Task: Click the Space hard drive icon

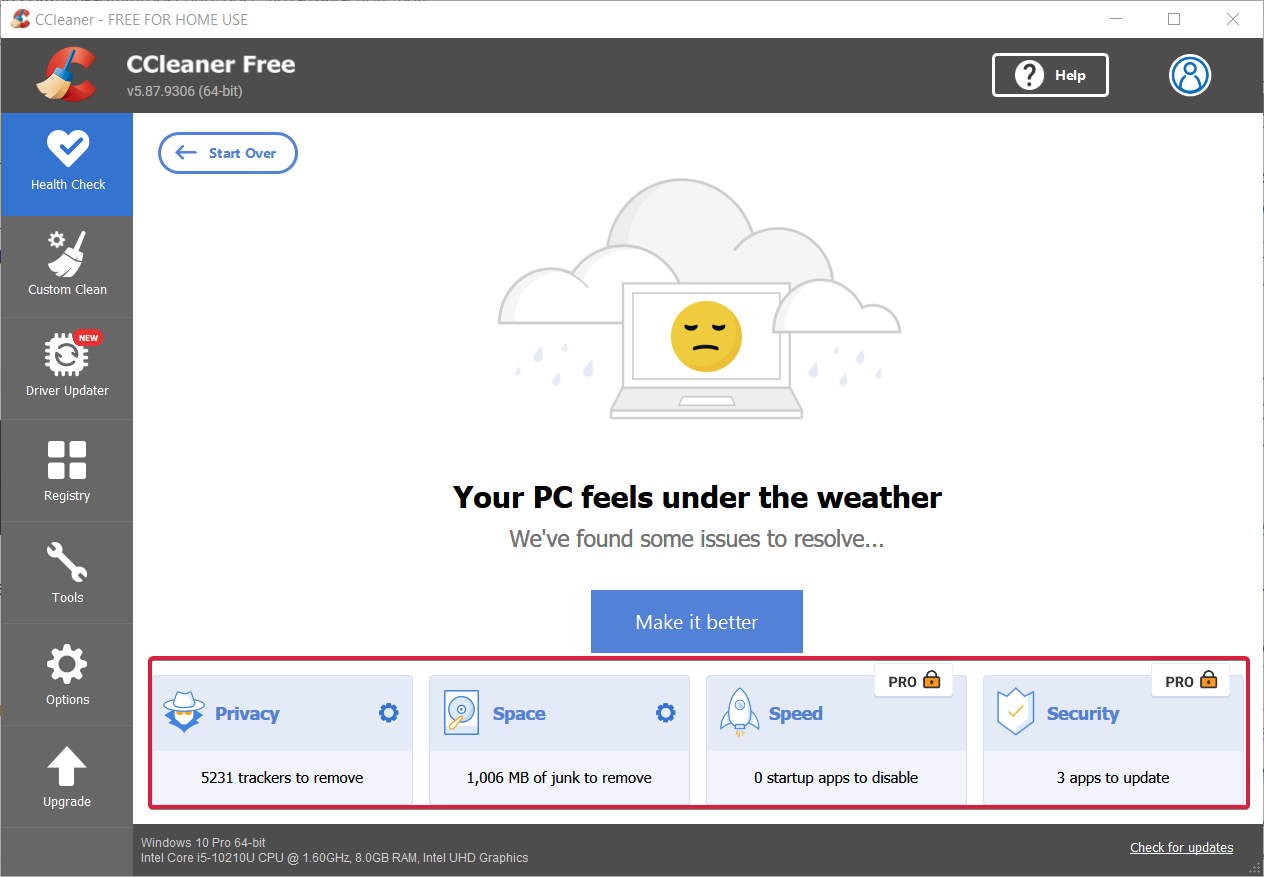Action: click(x=461, y=713)
